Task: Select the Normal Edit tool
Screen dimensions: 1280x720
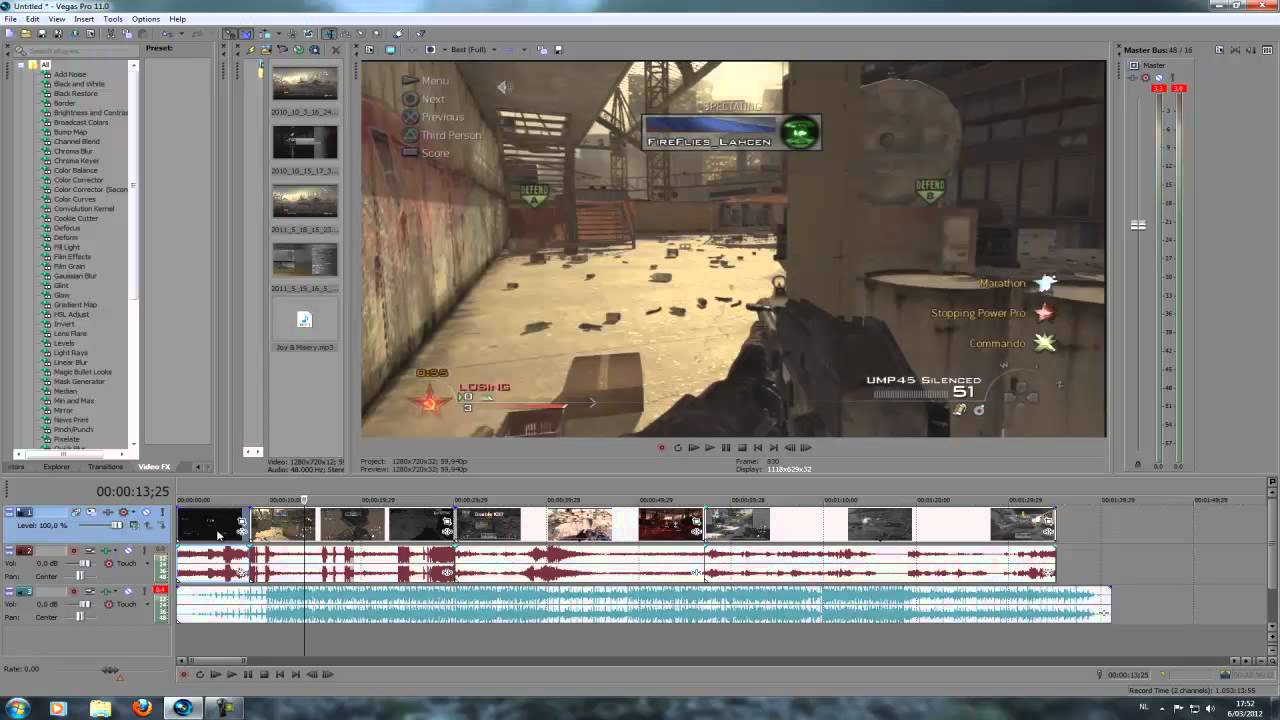Action: pos(329,34)
